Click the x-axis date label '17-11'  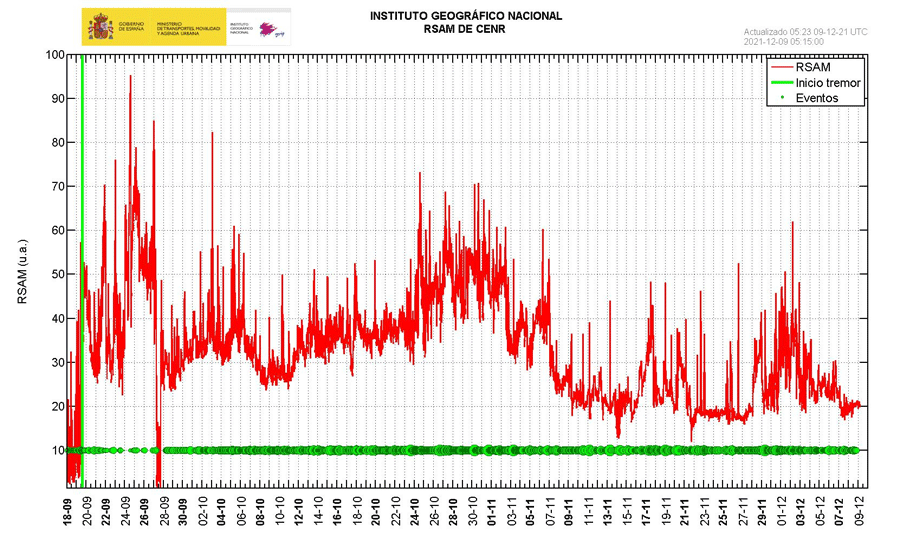tap(646, 512)
